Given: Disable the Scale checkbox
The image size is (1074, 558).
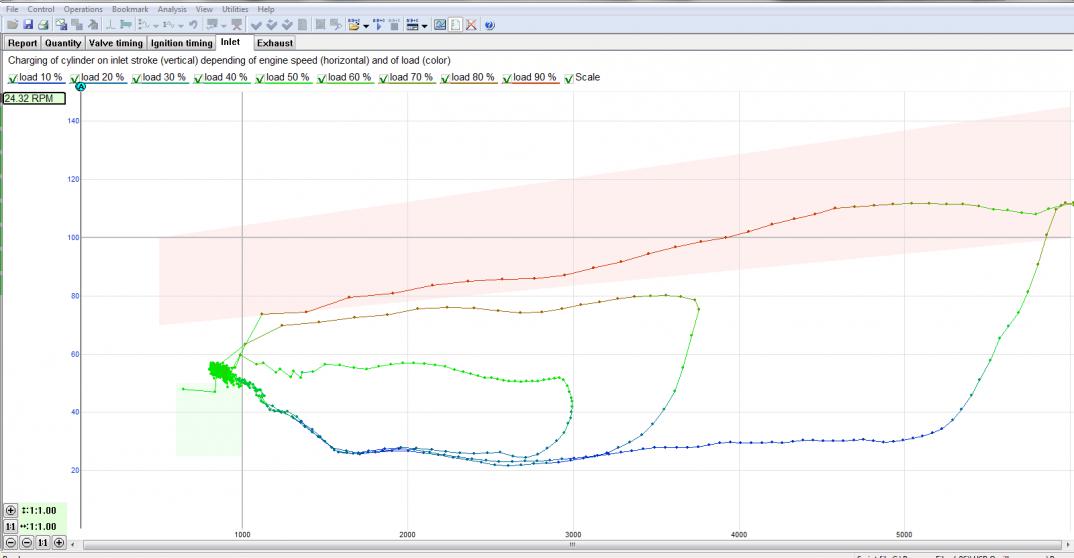Looking at the screenshot, I should click(569, 78).
